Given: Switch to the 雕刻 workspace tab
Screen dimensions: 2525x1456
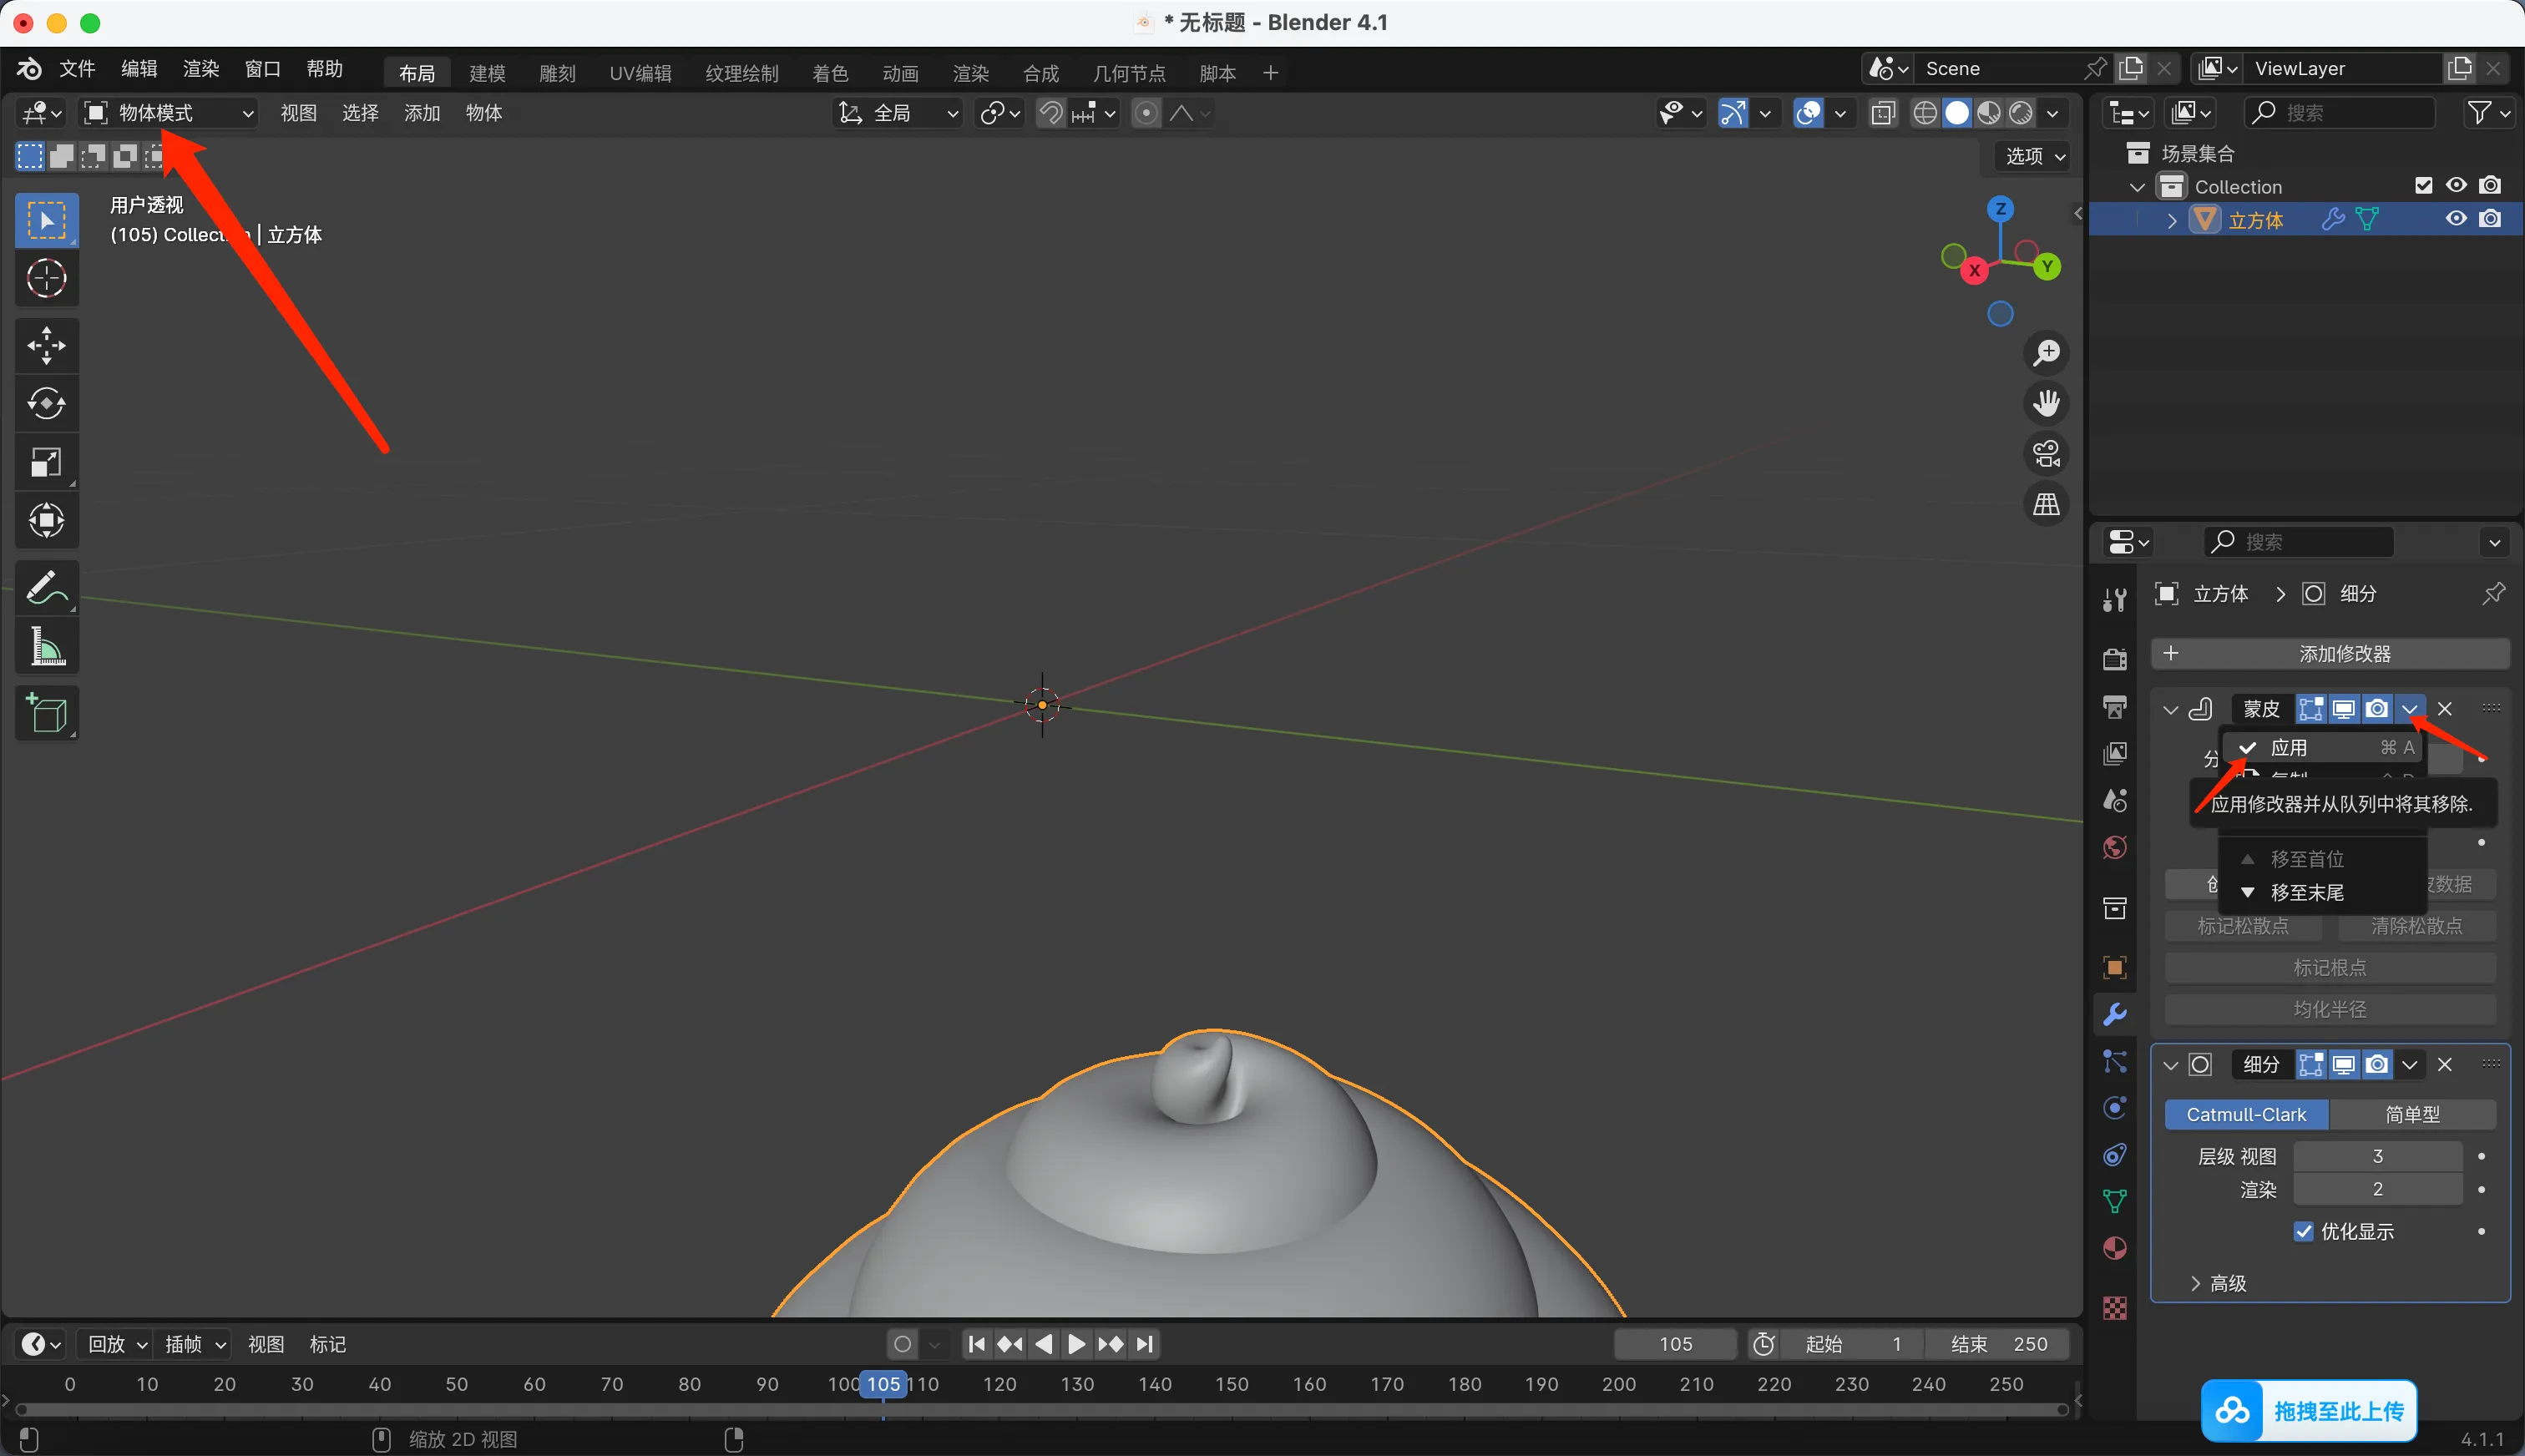Looking at the screenshot, I should (557, 73).
